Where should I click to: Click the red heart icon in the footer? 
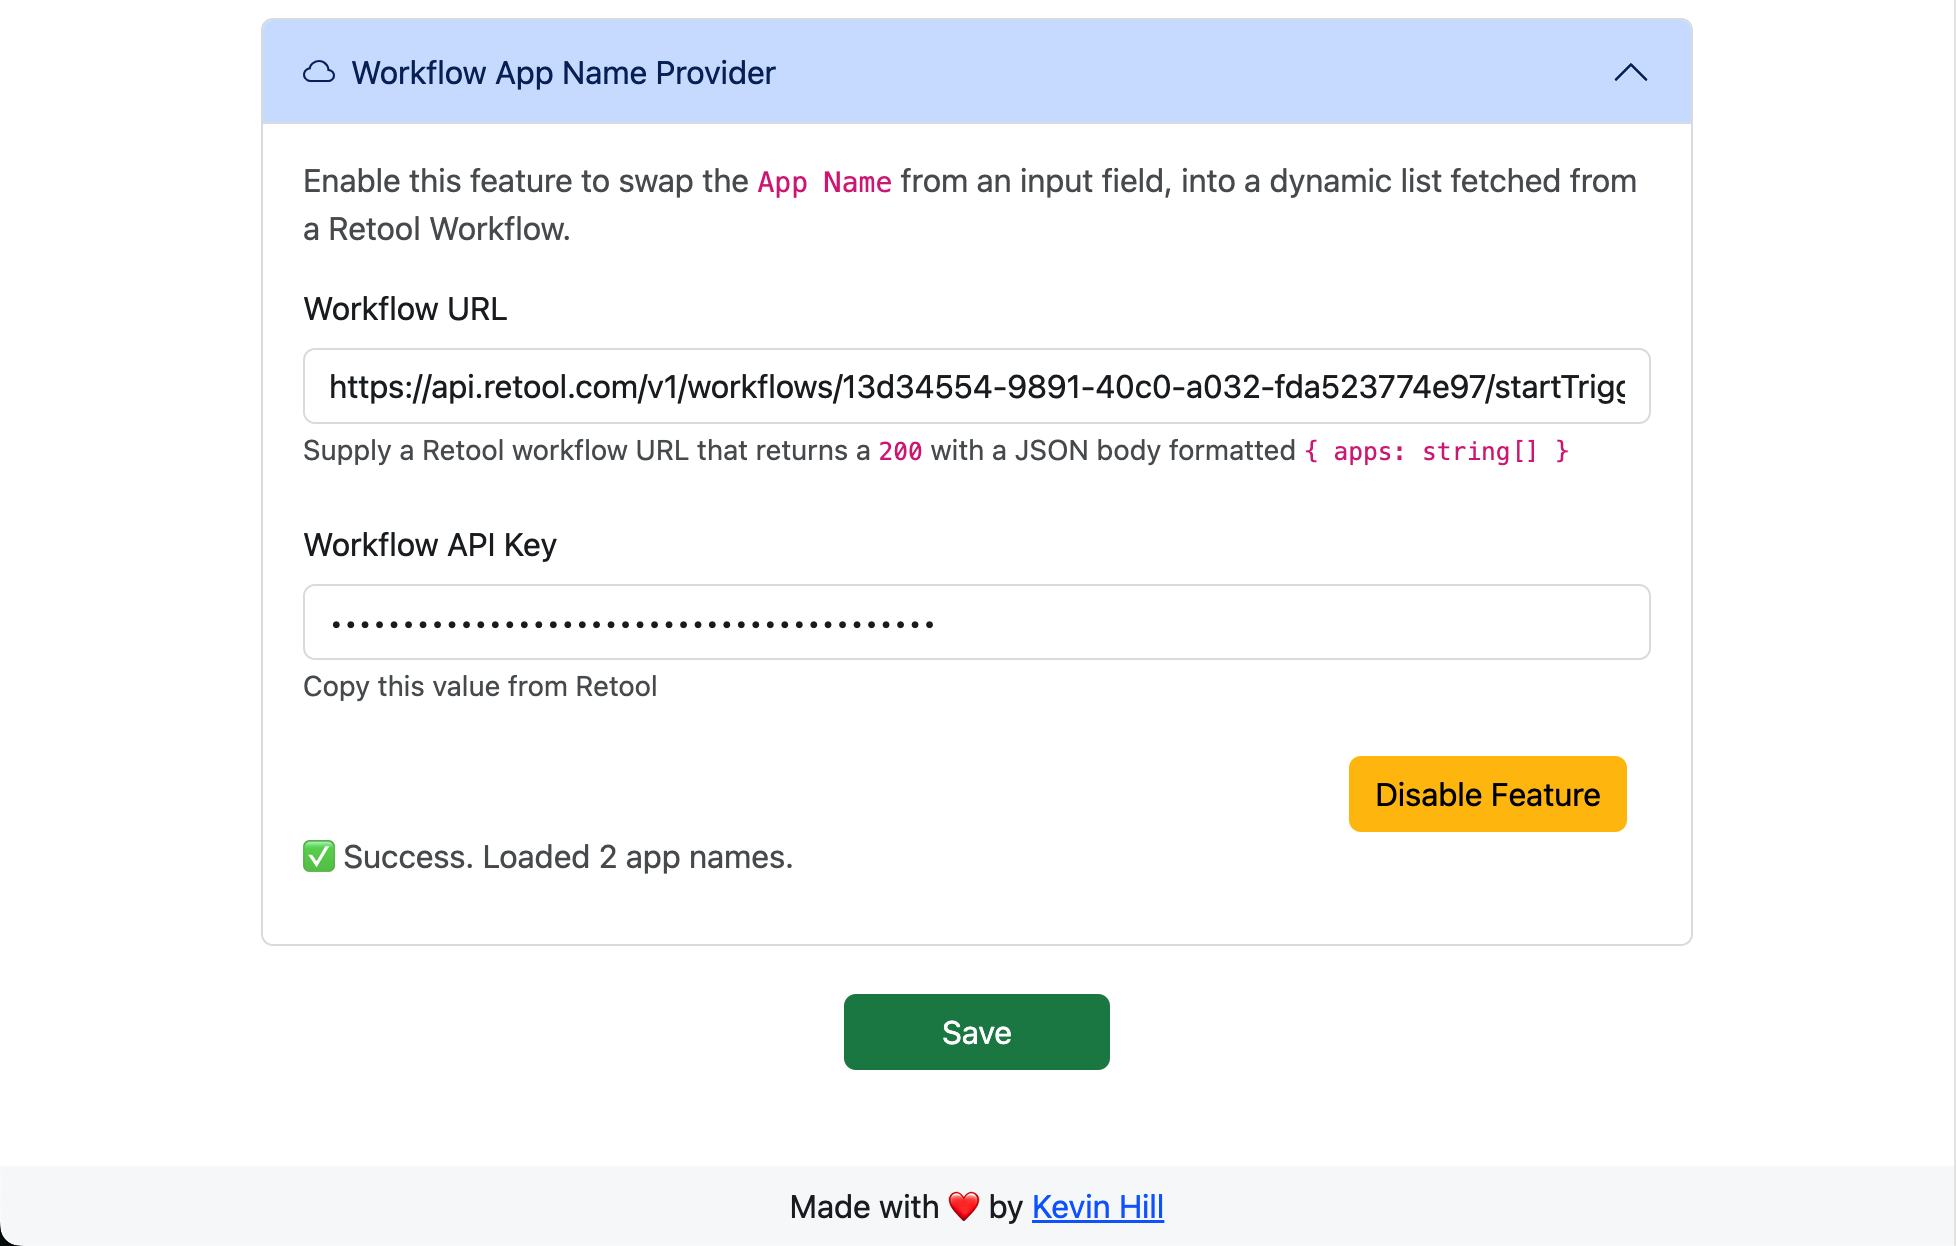tap(964, 1207)
